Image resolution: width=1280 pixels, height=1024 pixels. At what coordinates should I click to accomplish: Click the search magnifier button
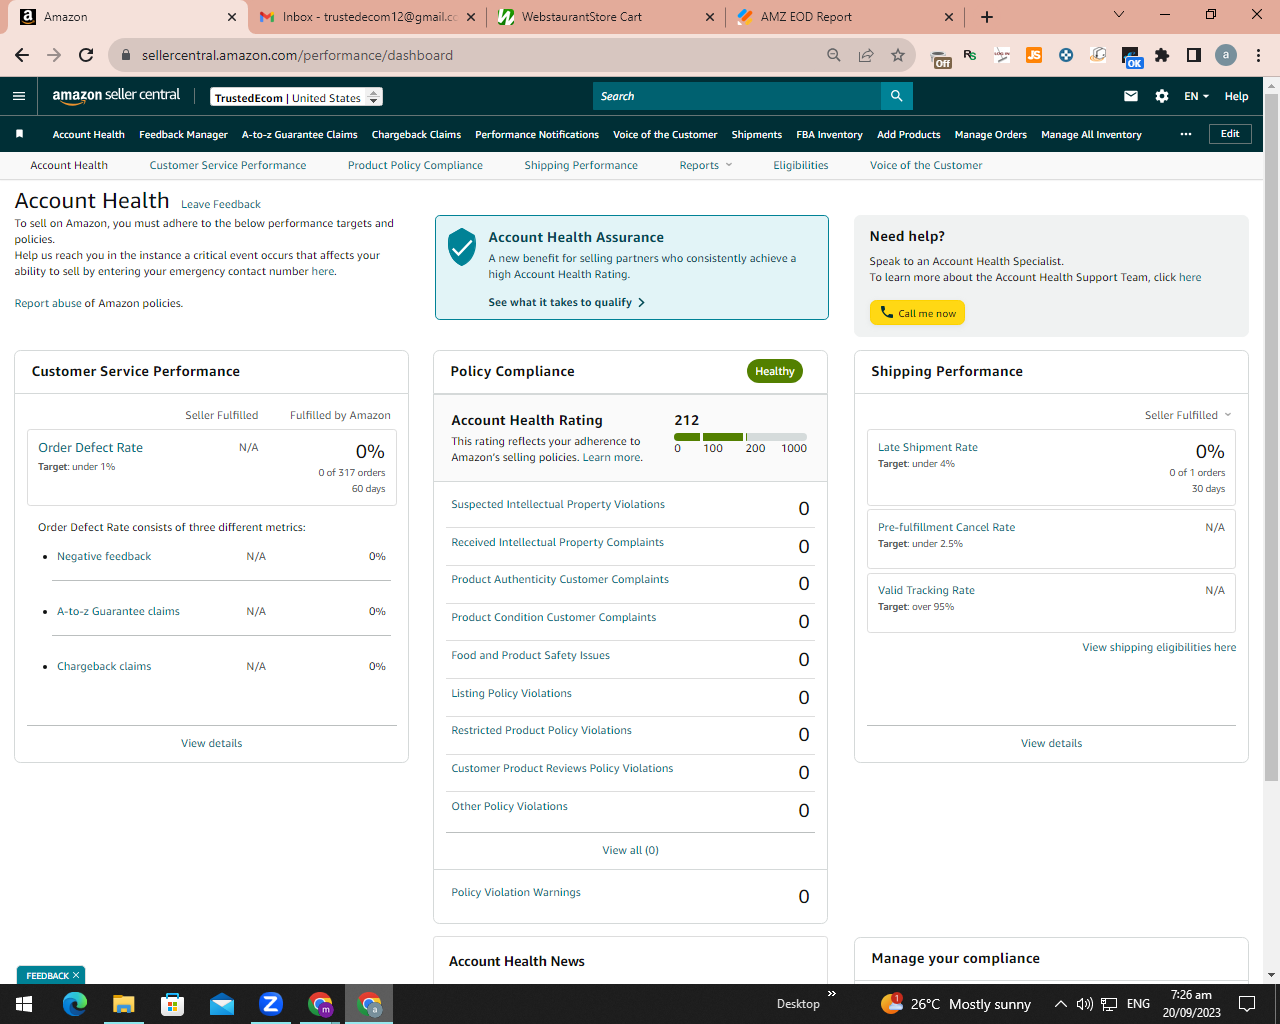(x=897, y=96)
